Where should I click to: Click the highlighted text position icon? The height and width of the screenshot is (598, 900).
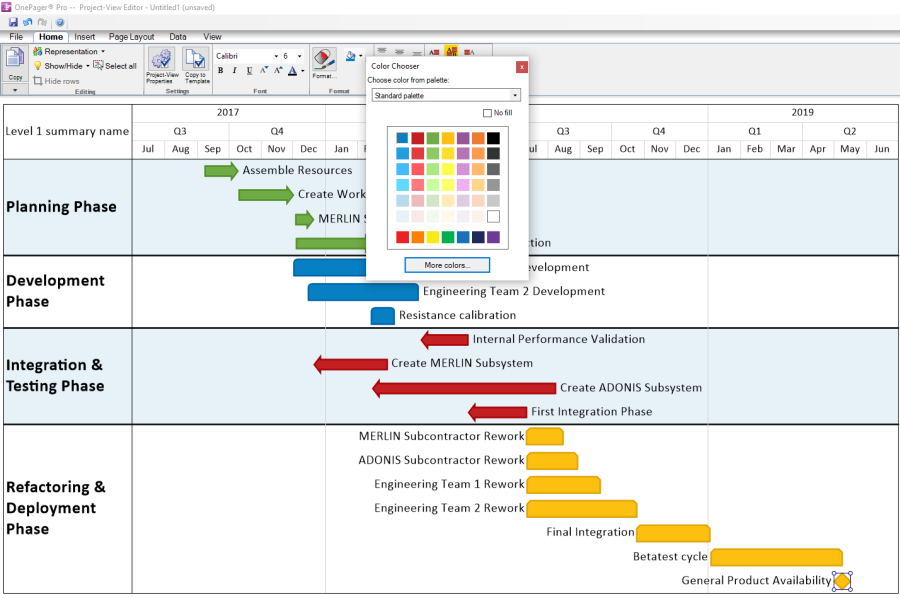click(x=452, y=52)
